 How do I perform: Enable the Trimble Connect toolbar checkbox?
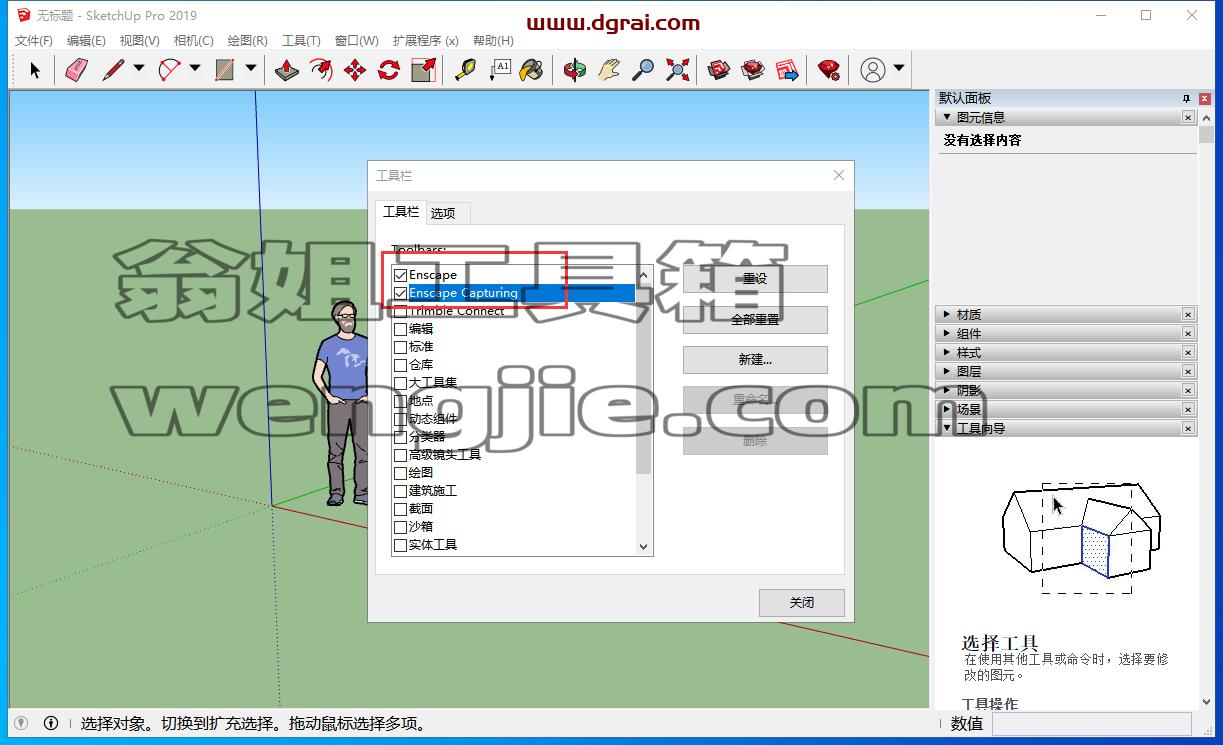(401, 311)
